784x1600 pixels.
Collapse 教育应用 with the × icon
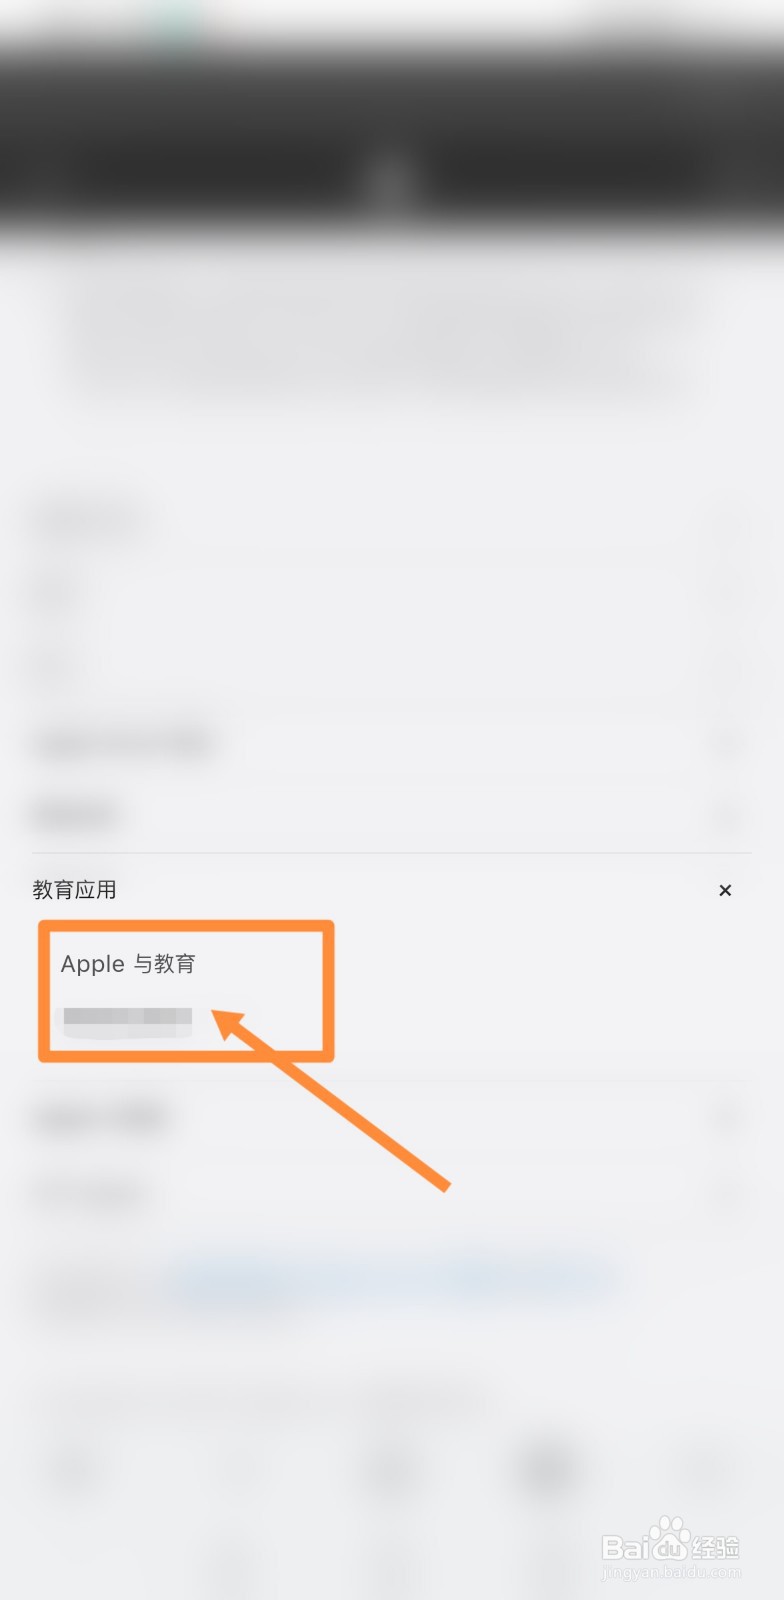pyautogui.click(x=725, y=890)
